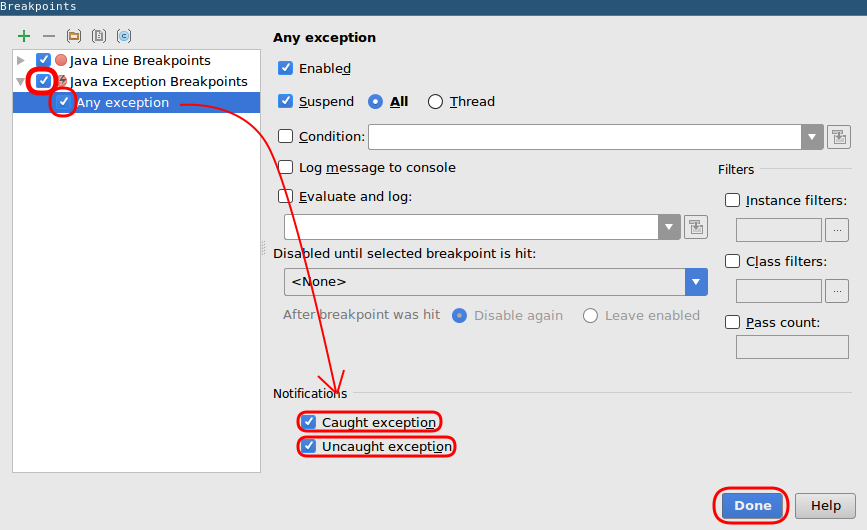Uncheck the Uncaught exception checkbox
Screen dimensions: 867x530
click(309, 446)
